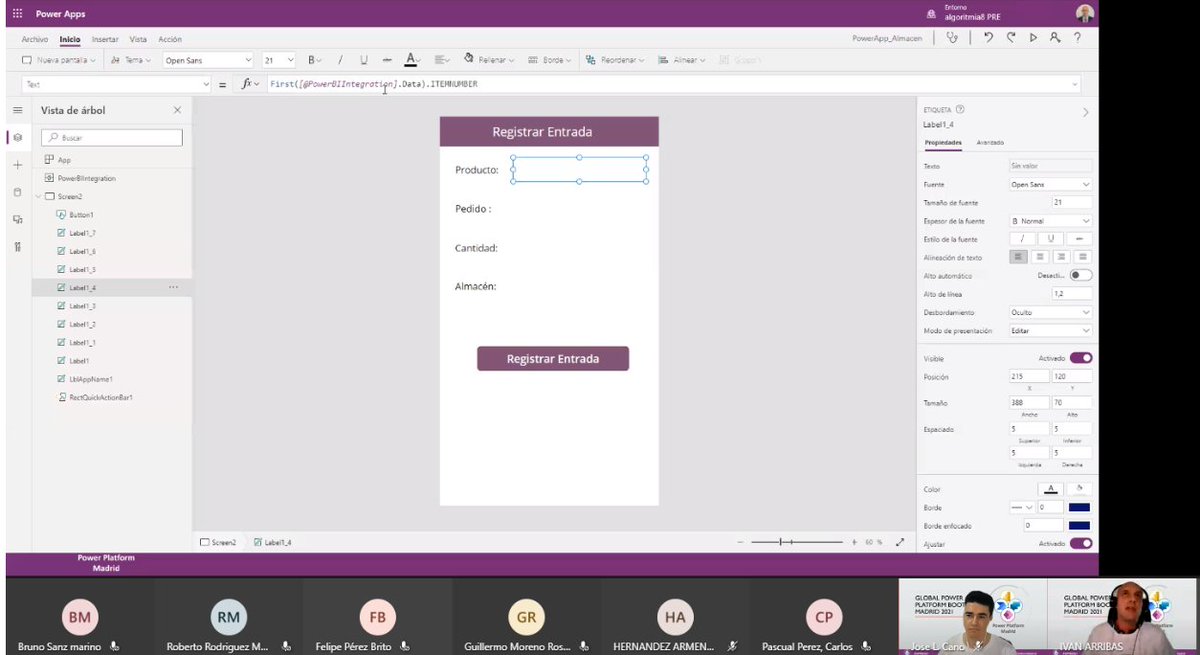The image size is (1200, 655).
Task: Collapse the properties panel chevron
Action: (1086, 113)
